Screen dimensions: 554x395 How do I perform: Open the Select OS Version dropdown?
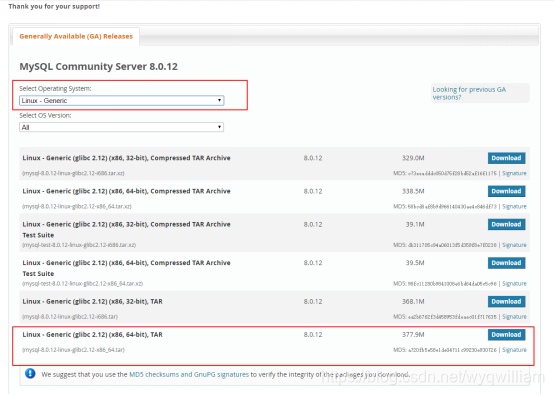point(122,127)
